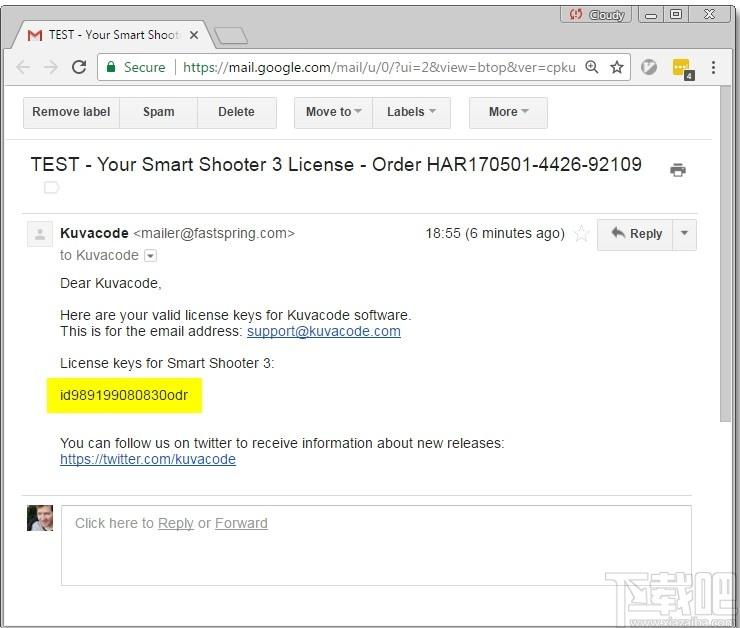Viewport: 740px width, 628px height.
Task: Open the Move to dropdown
Action: (x=333, y=112)
